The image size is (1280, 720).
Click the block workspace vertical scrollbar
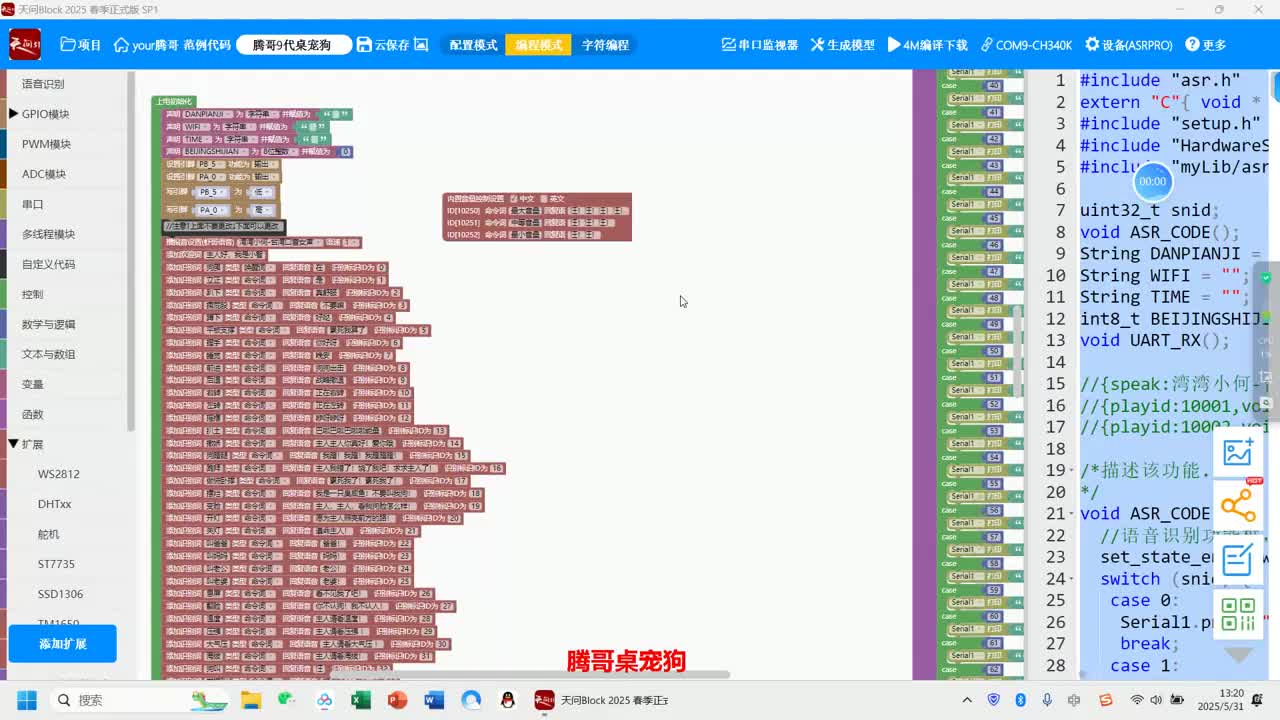pyautogui.click(x=1018, y=350)
